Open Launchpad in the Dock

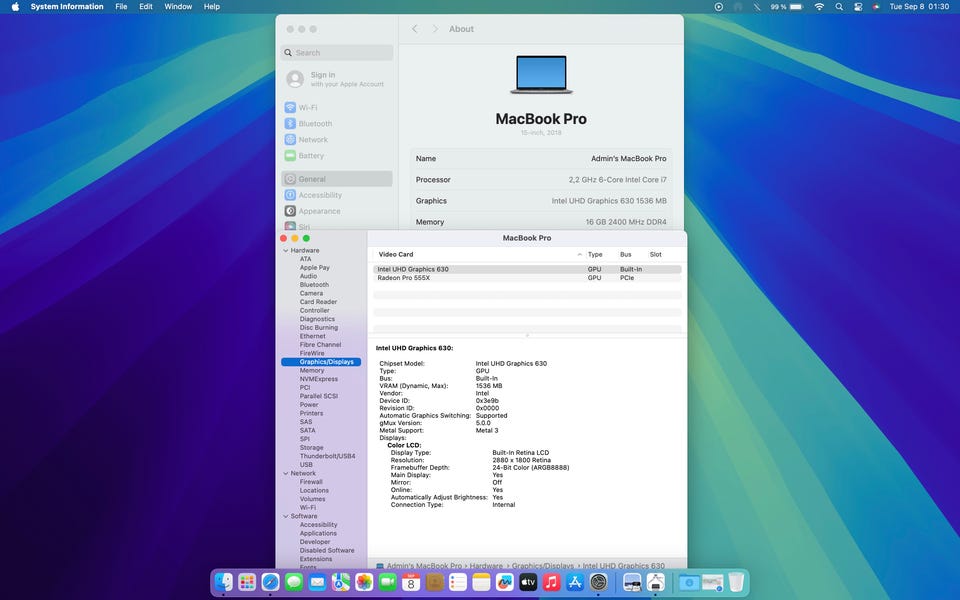tap(247, 582)
